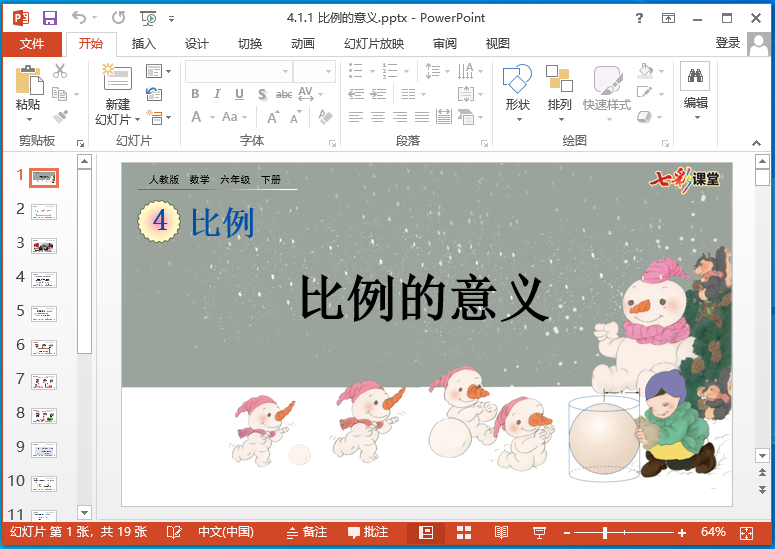Toggle text Shadow S button
This screenshot has height=549, width=775.
pyautogui.click(x=261, y=94)
